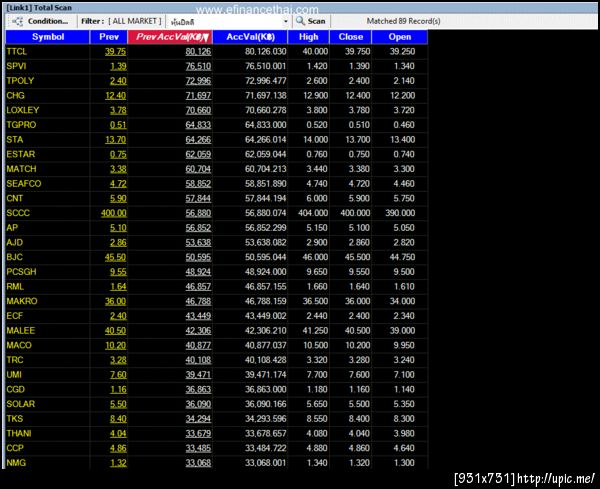Click AccVal 42,306.210 for MALEE
Image resolution: width=600 pixels, height=489 pixels.
click(266, 331)
